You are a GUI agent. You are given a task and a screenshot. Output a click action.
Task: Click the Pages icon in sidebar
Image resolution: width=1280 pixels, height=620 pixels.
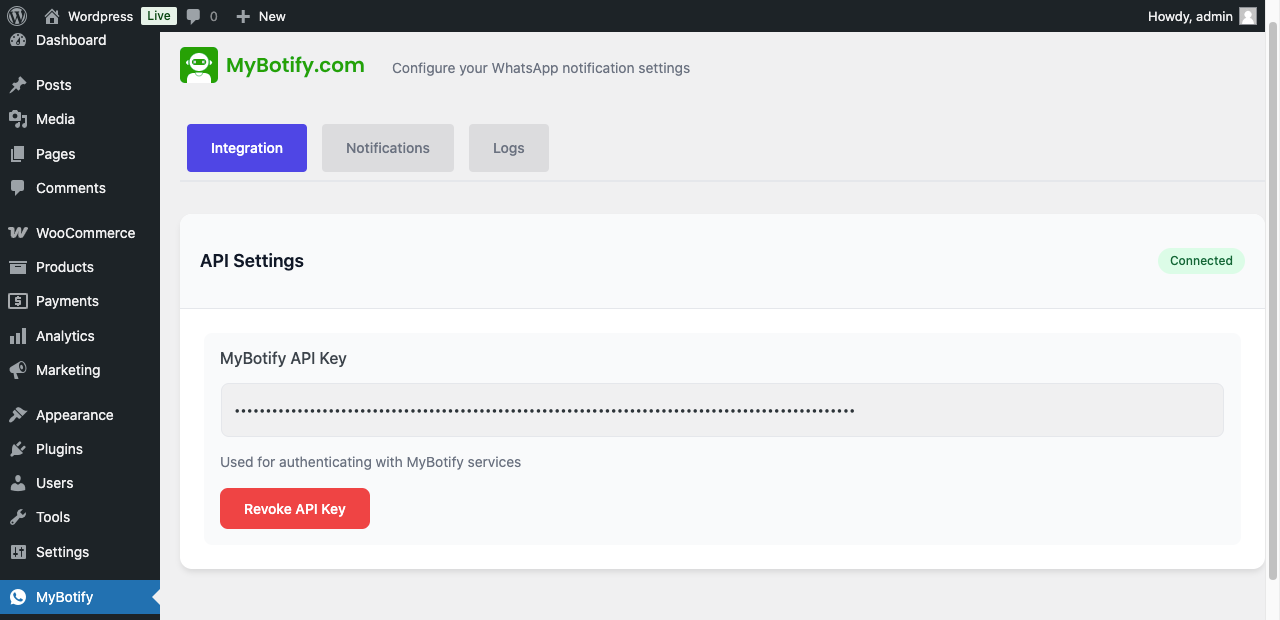[18, 154]
